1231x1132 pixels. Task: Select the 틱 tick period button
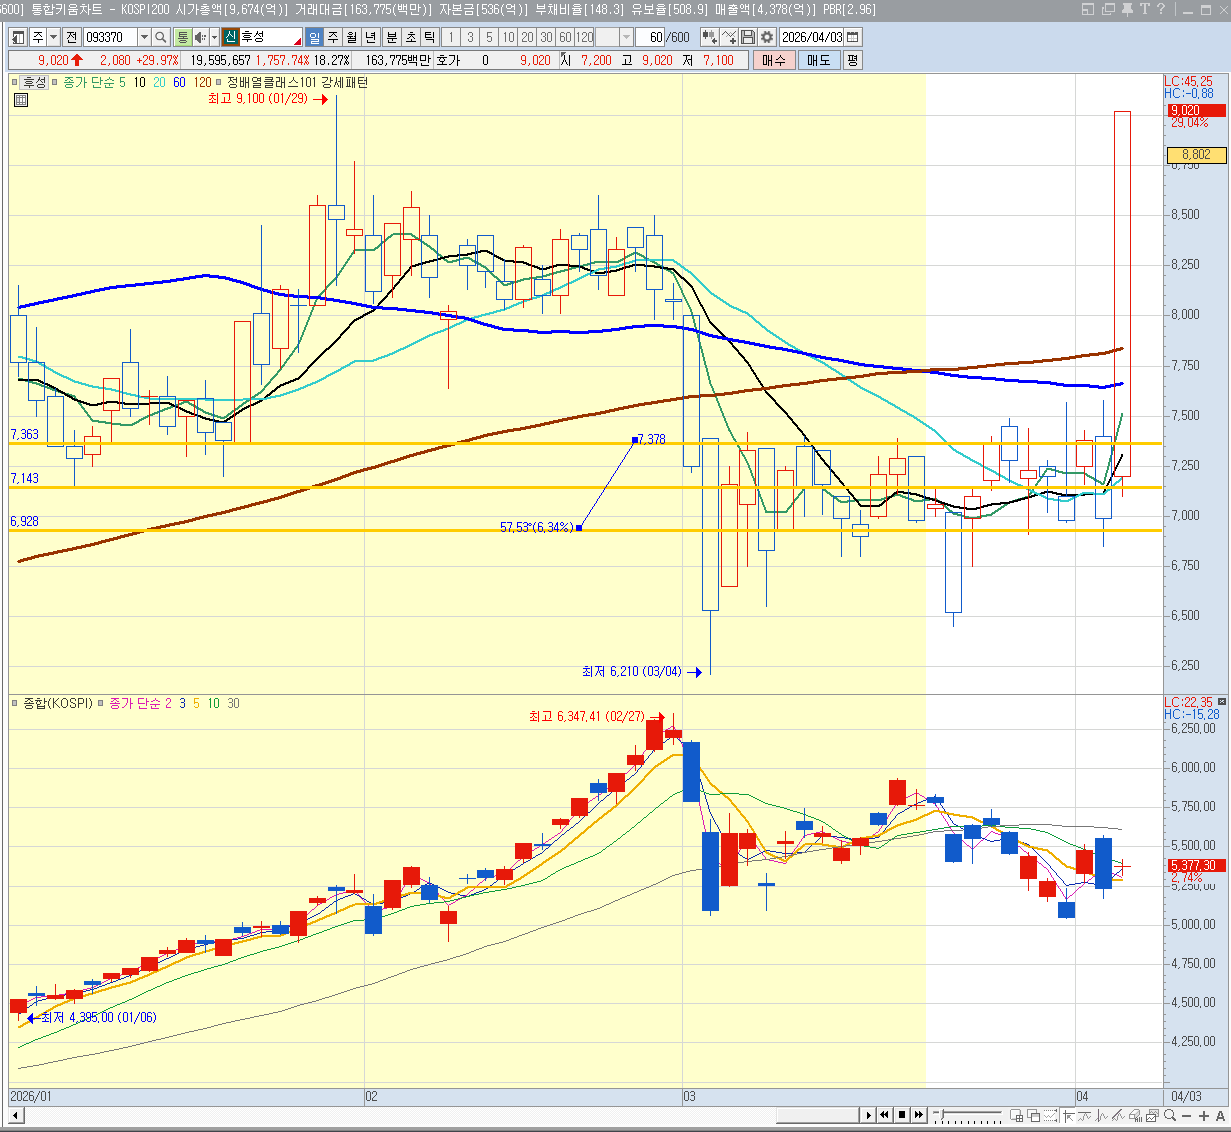(429, 37)
